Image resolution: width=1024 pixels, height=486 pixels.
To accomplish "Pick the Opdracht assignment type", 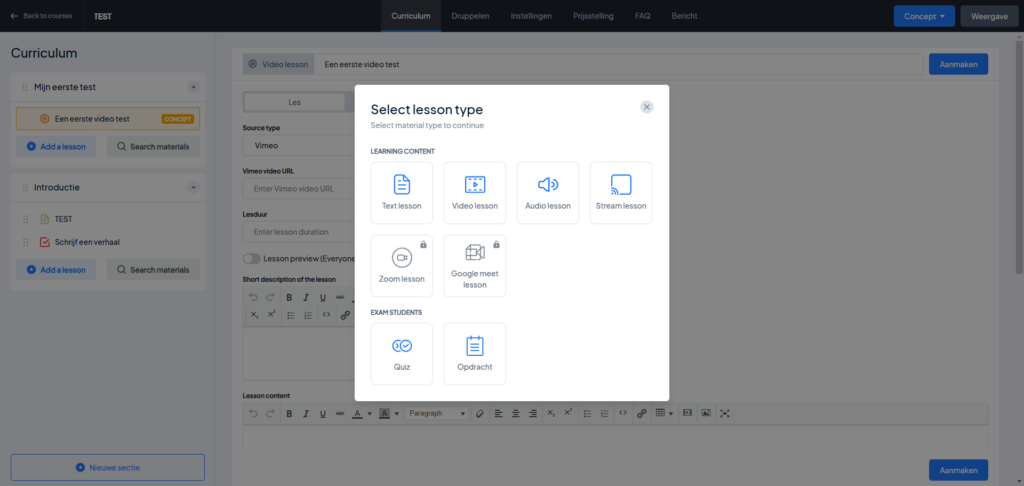I will pyautogui.click(x=475, y=354).
